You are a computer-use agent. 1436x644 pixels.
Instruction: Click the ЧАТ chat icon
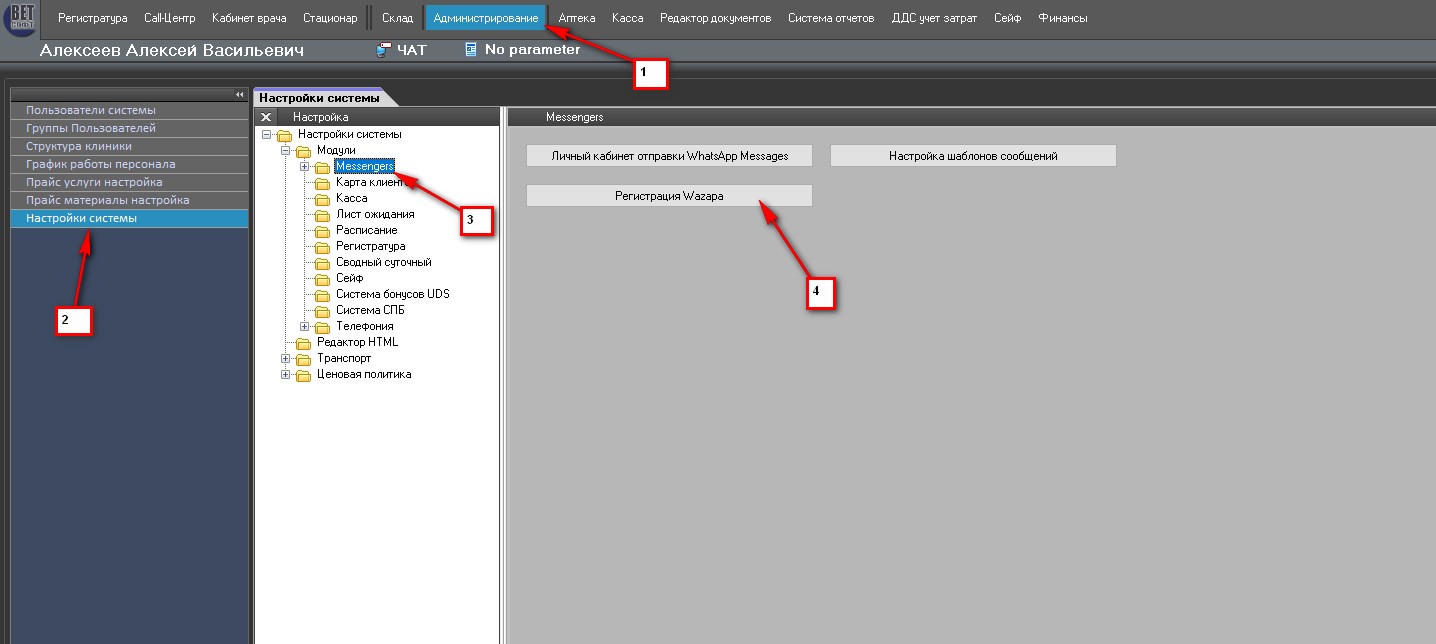coord(383,50)
